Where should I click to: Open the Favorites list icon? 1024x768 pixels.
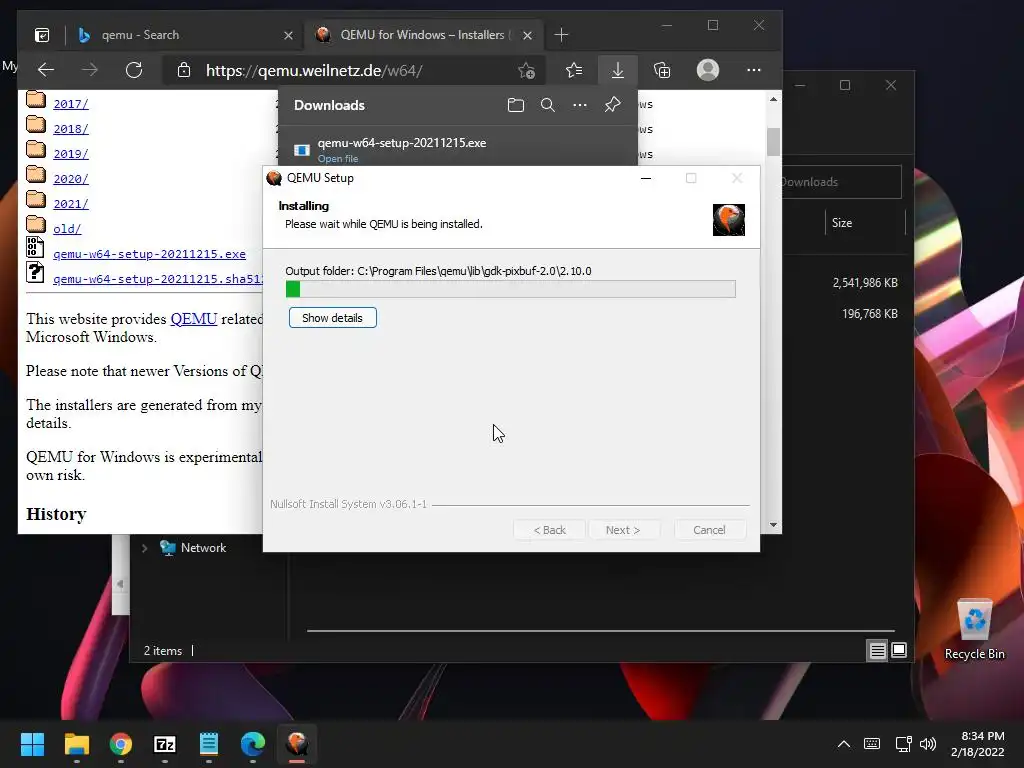[574, 70]
